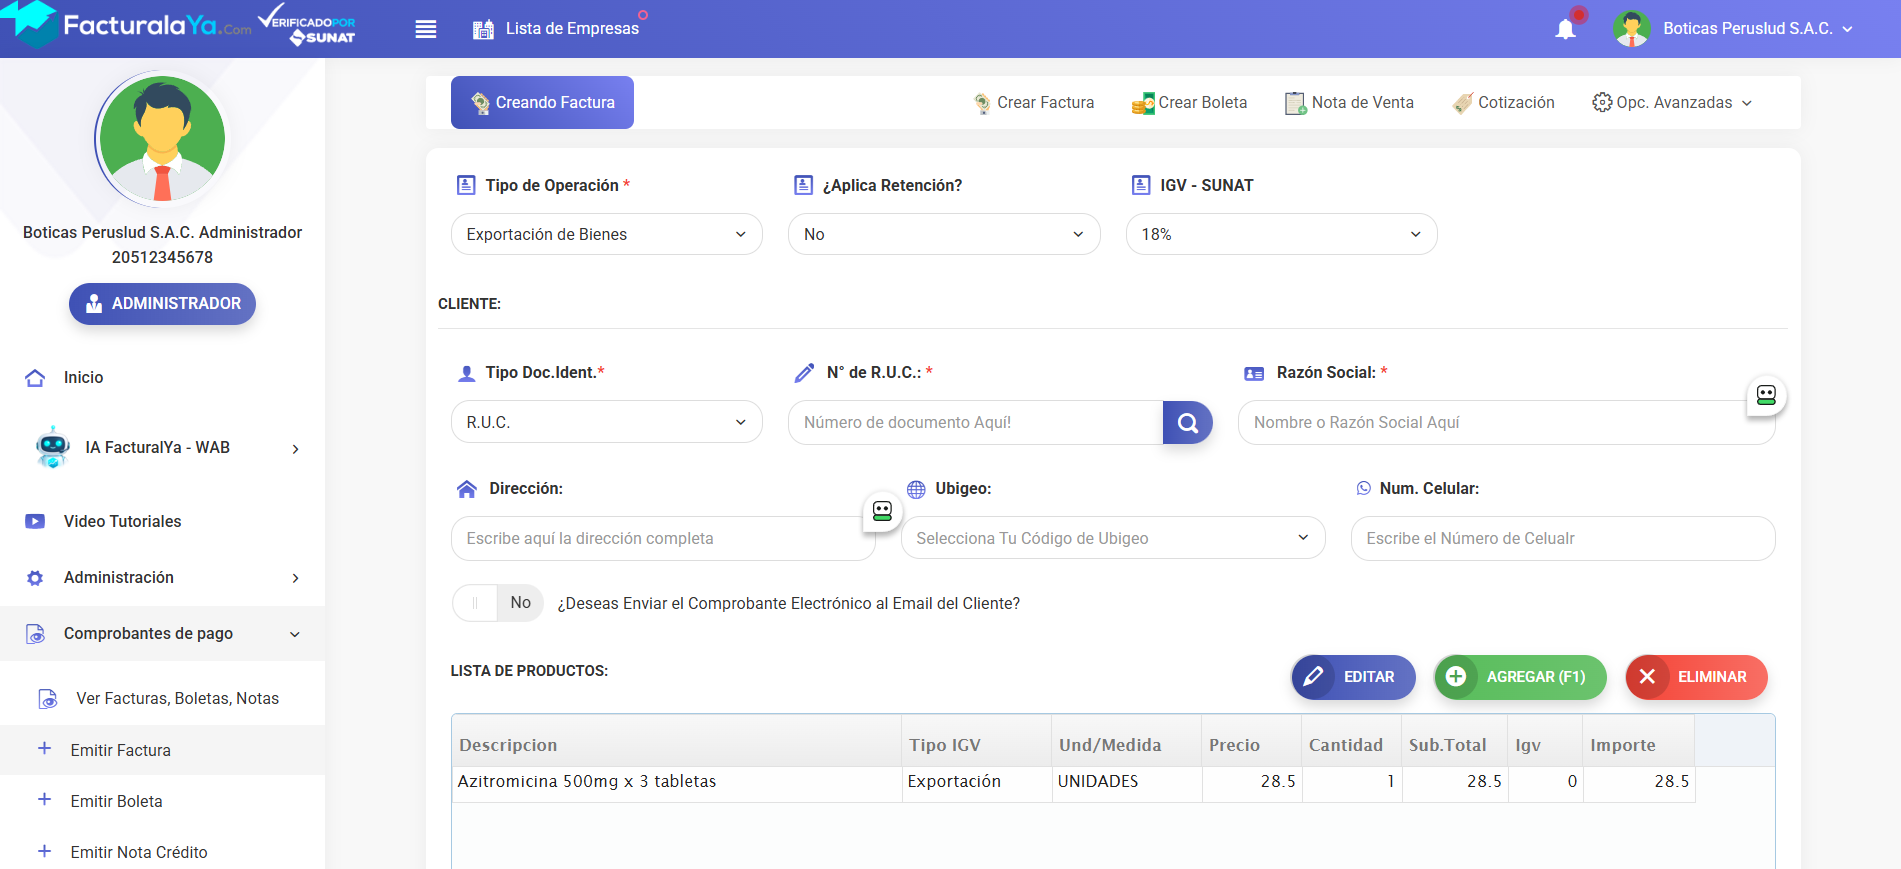Screen dimensions: 1901x869
Task: Click the Creando Factura tab
Action: coord(542,103)
